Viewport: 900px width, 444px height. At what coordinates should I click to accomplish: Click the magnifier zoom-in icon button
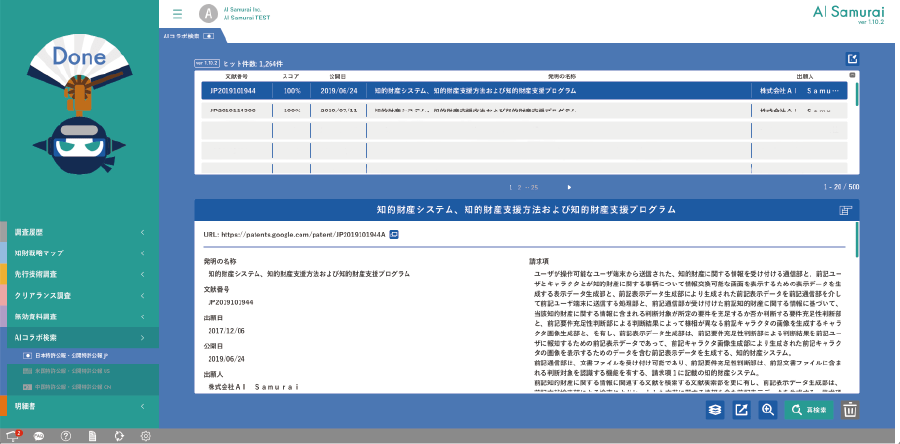768,409
